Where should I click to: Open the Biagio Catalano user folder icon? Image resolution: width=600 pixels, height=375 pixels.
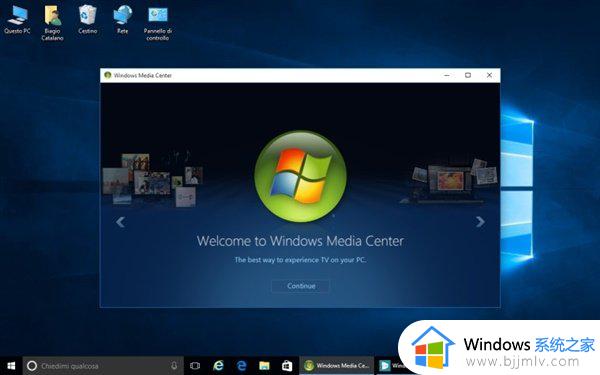click(x=52, y=23)
